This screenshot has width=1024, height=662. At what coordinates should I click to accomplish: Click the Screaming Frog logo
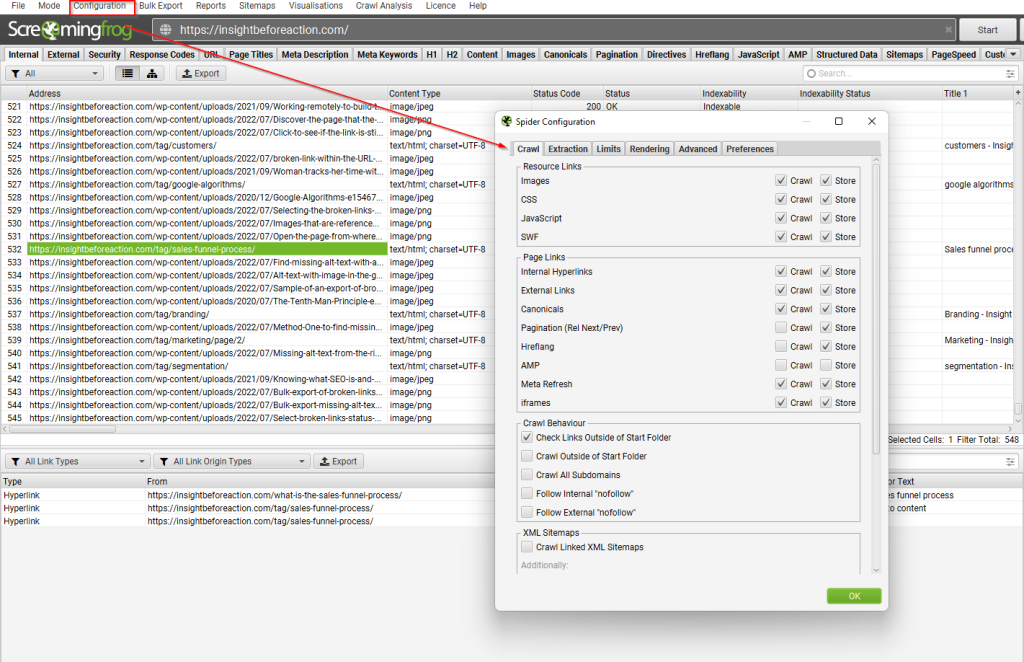click(x=70, y=30)
